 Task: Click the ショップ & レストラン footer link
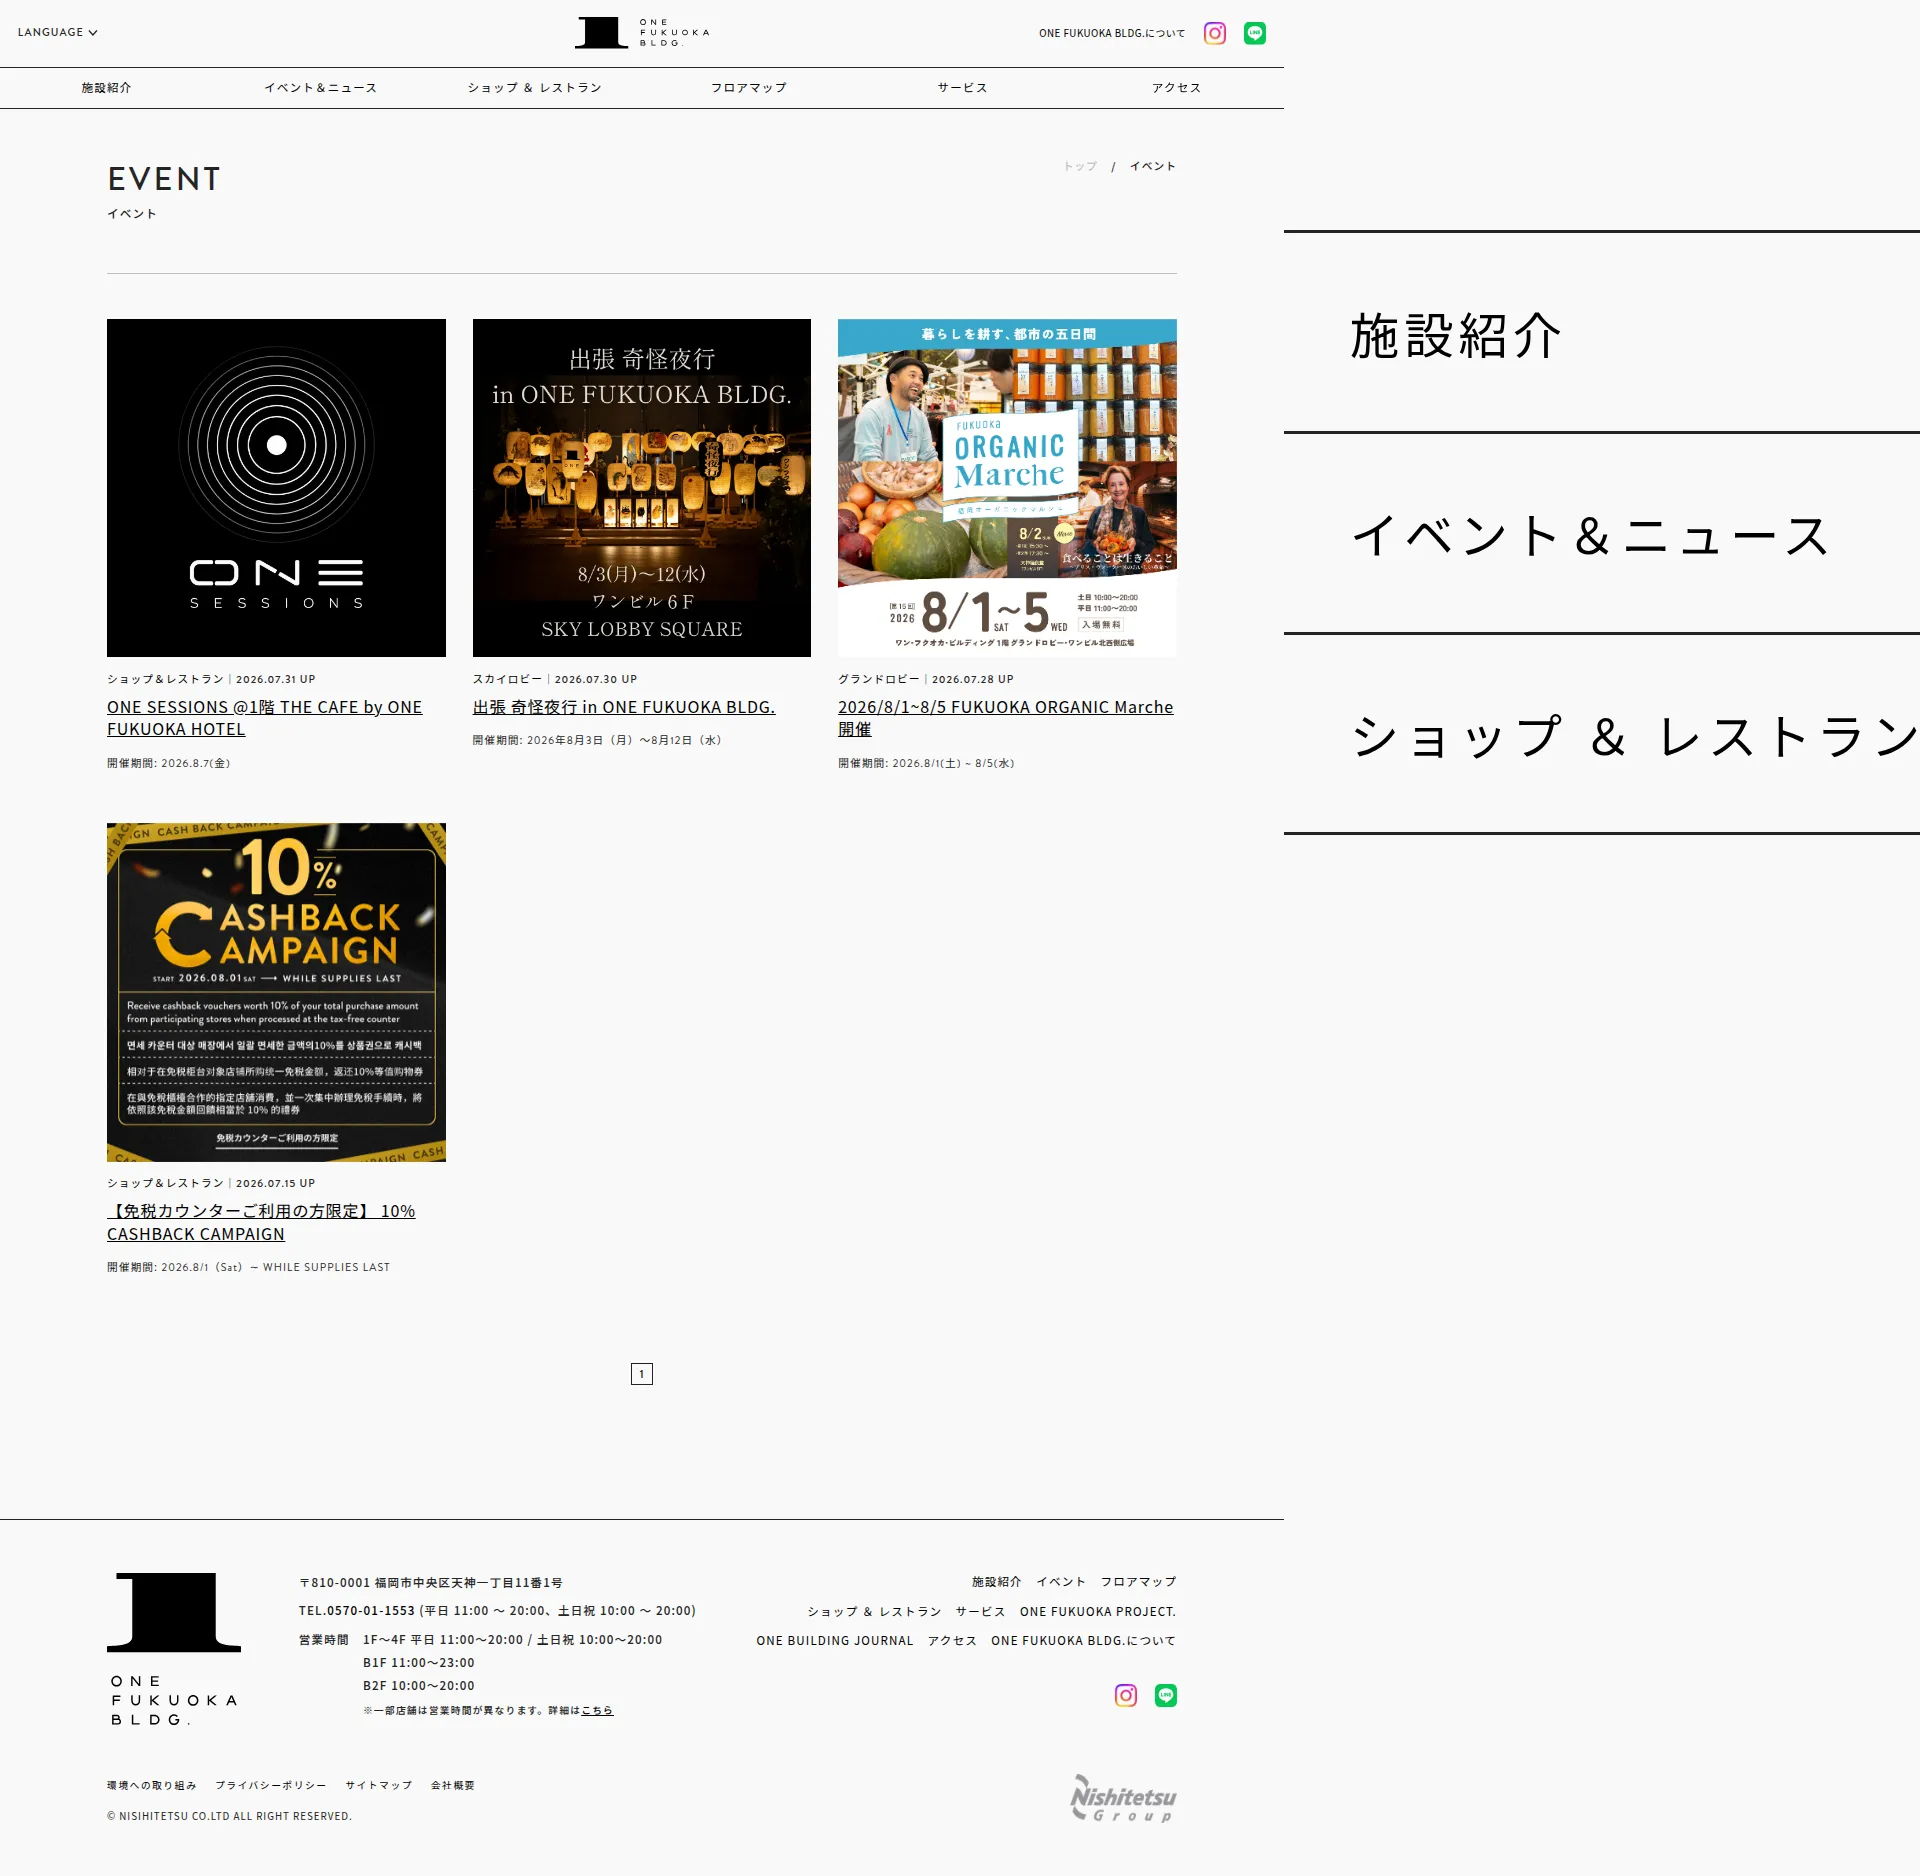tap(875, 1612)
